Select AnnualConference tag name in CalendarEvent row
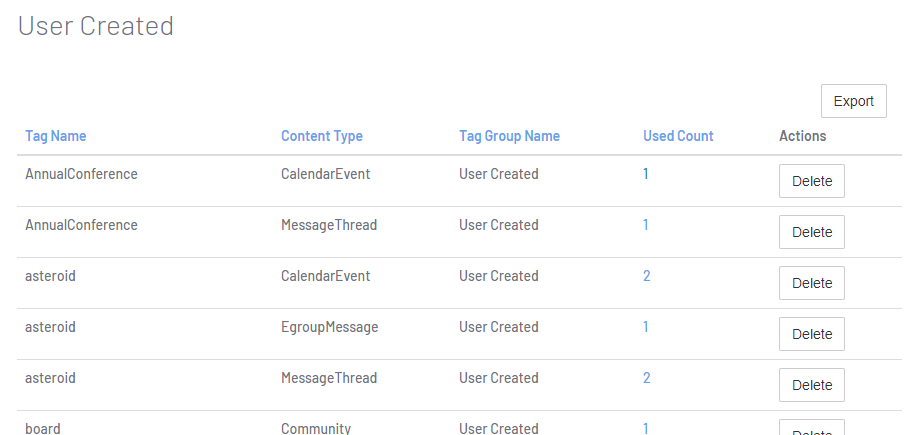Viewport: 914px width, 435px height. [x=81, y=174]
